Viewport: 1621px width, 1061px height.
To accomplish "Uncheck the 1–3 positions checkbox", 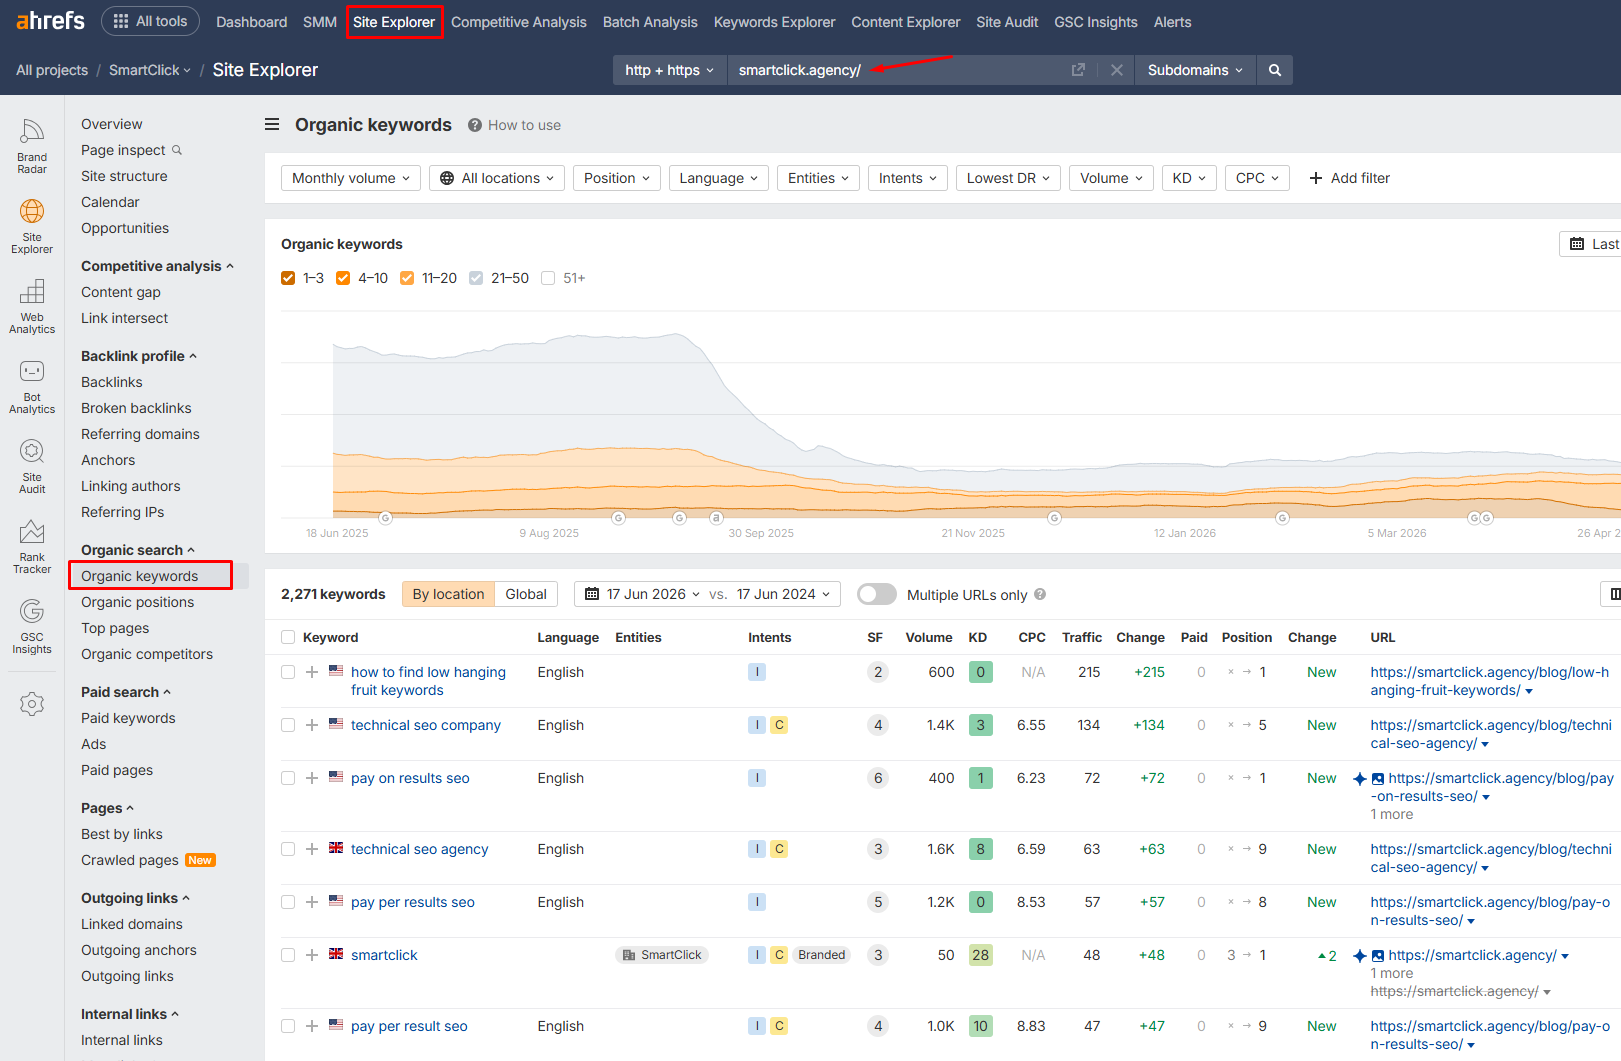I will click(x=288, y=278).
